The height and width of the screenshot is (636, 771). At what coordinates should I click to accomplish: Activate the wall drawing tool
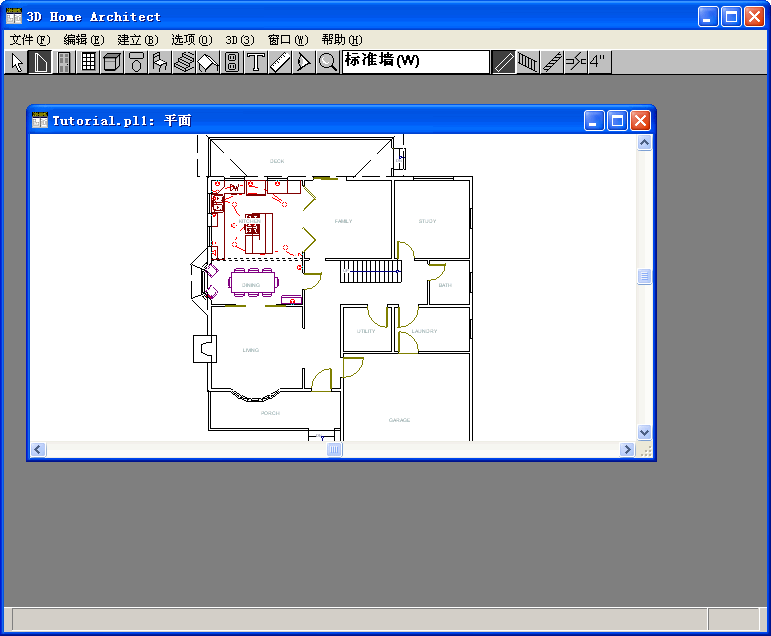point(40,62)
